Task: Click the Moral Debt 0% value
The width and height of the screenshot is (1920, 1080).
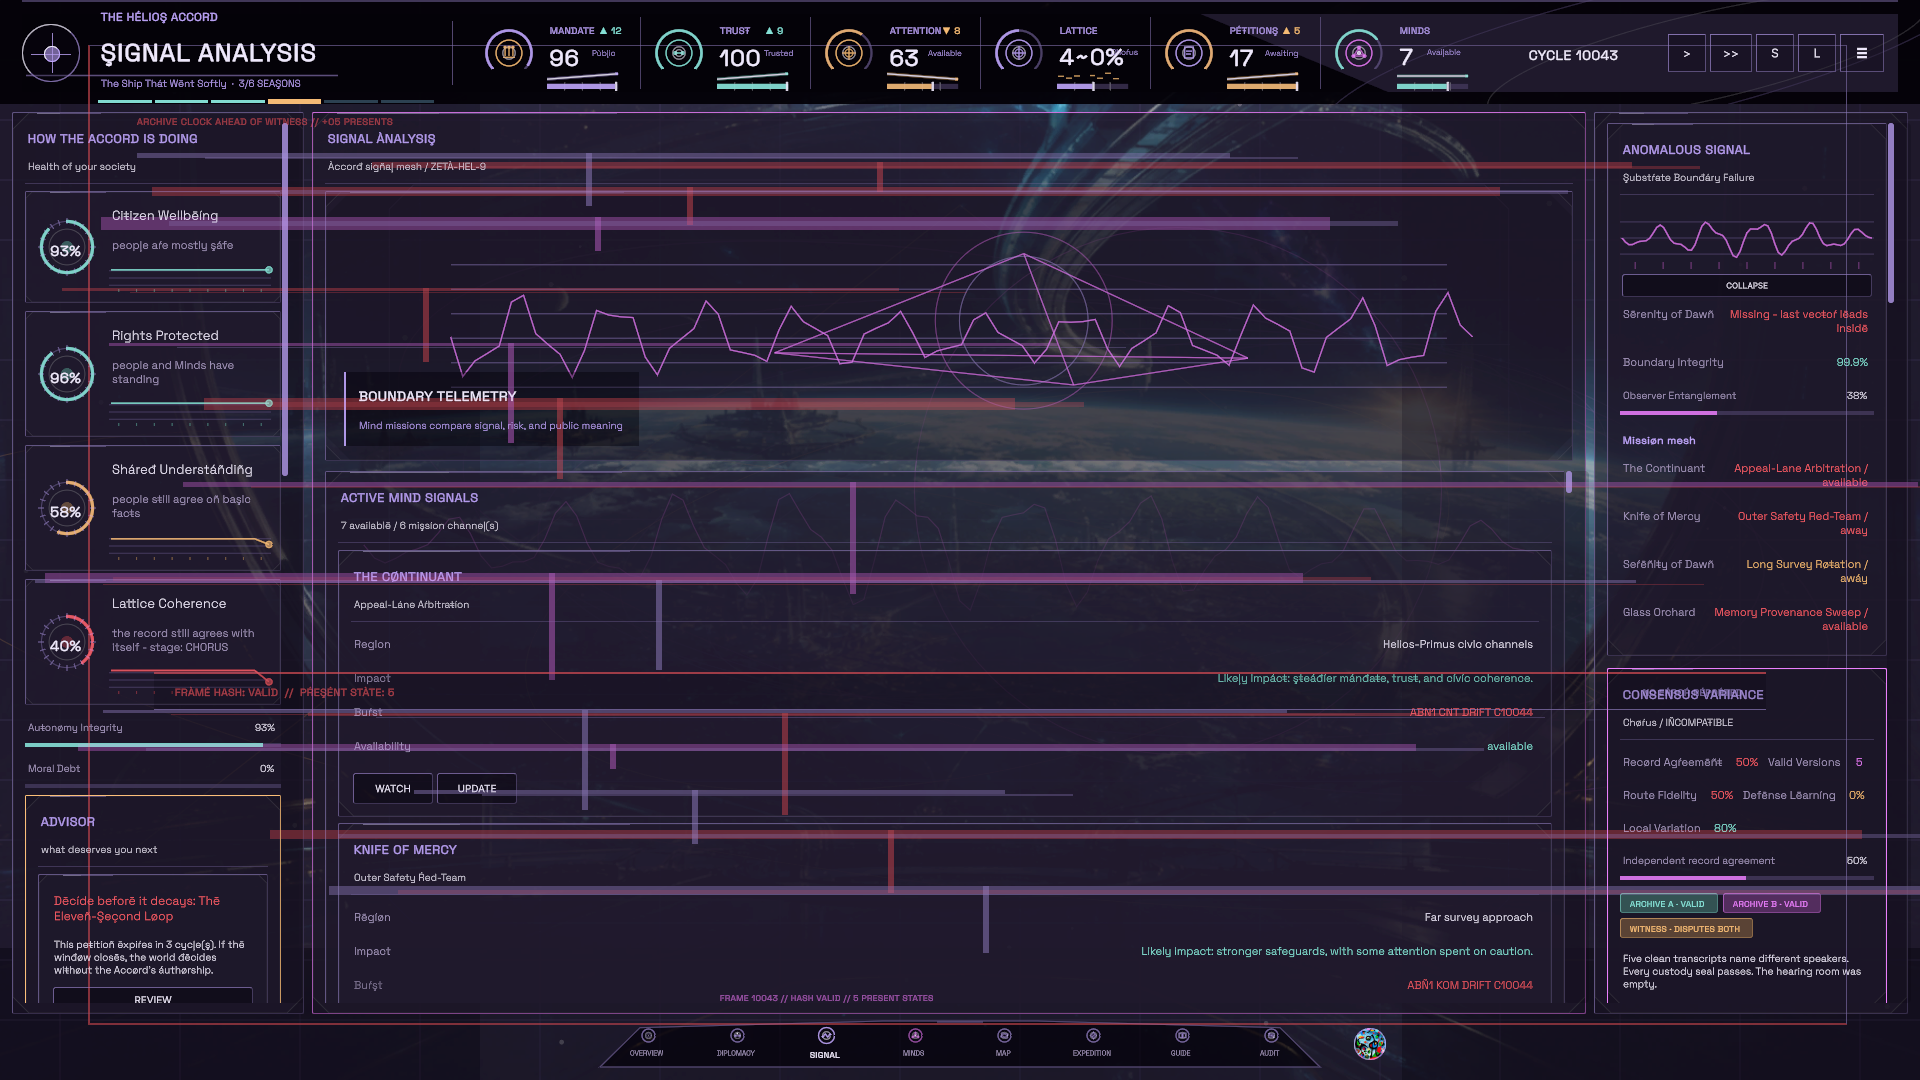Action: pos(266,768)
